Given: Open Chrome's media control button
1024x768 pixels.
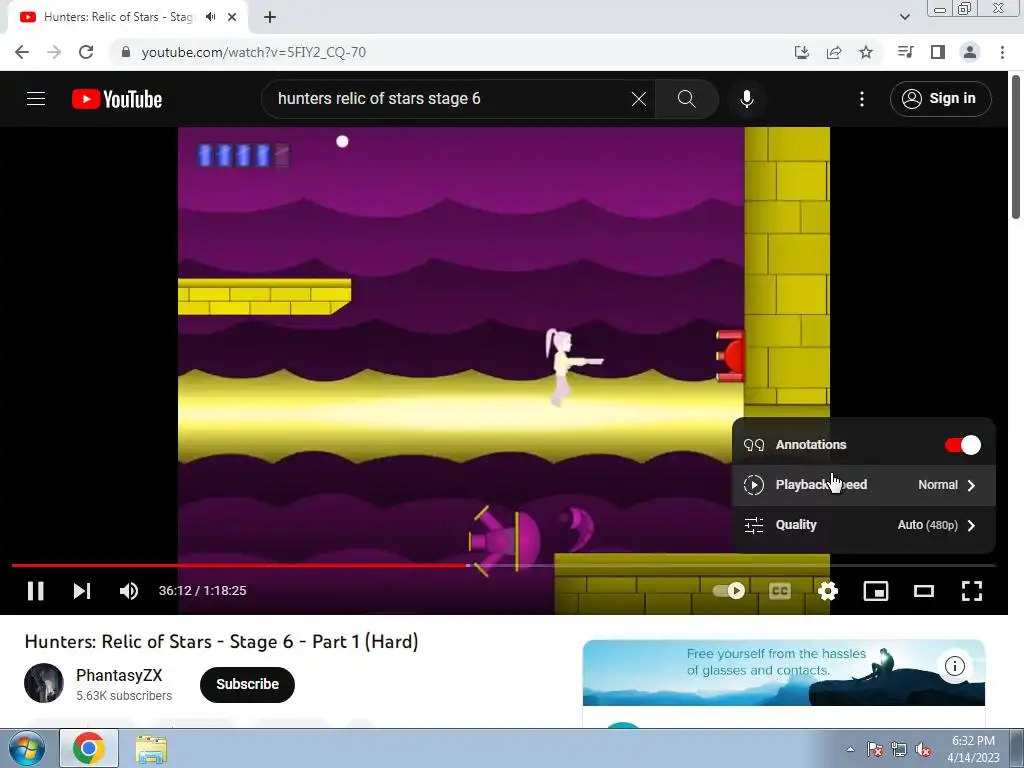Looking at the screenshot, I should pos(905,52).
